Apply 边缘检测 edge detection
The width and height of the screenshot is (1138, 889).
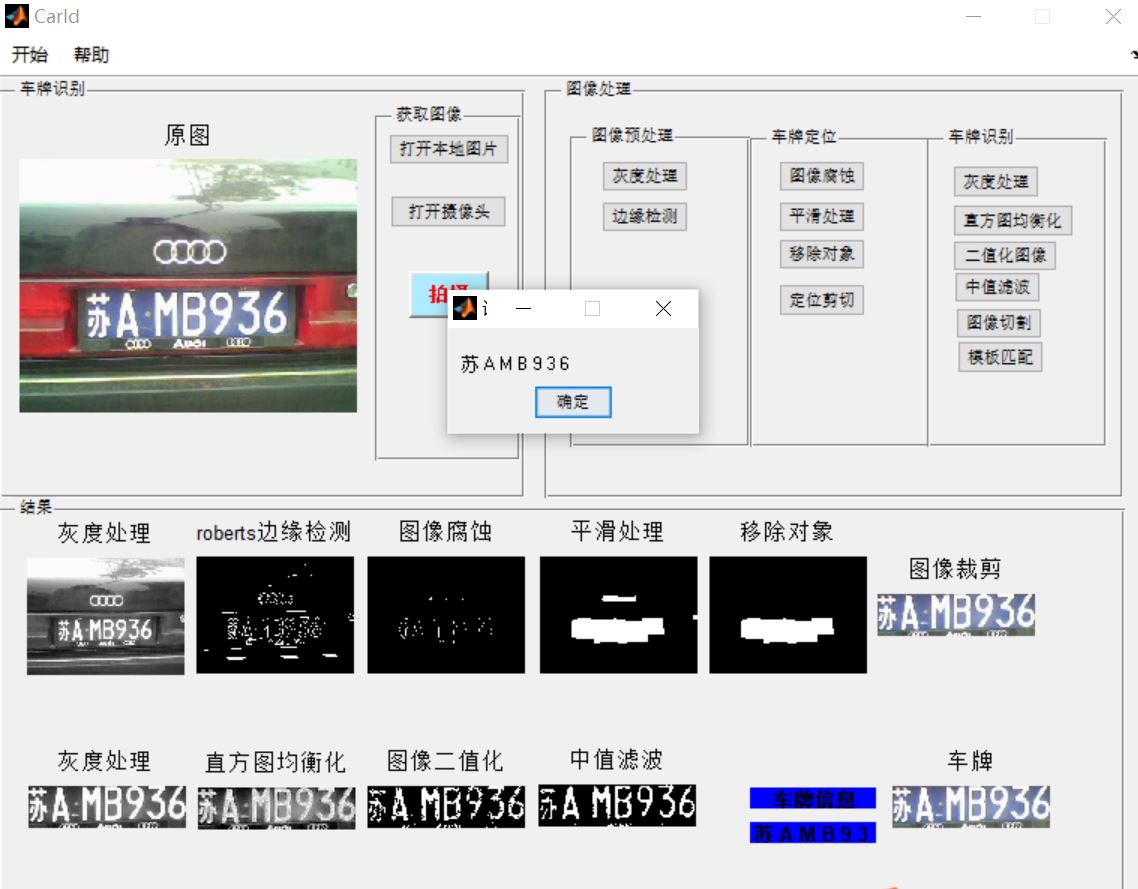(645, 216)
